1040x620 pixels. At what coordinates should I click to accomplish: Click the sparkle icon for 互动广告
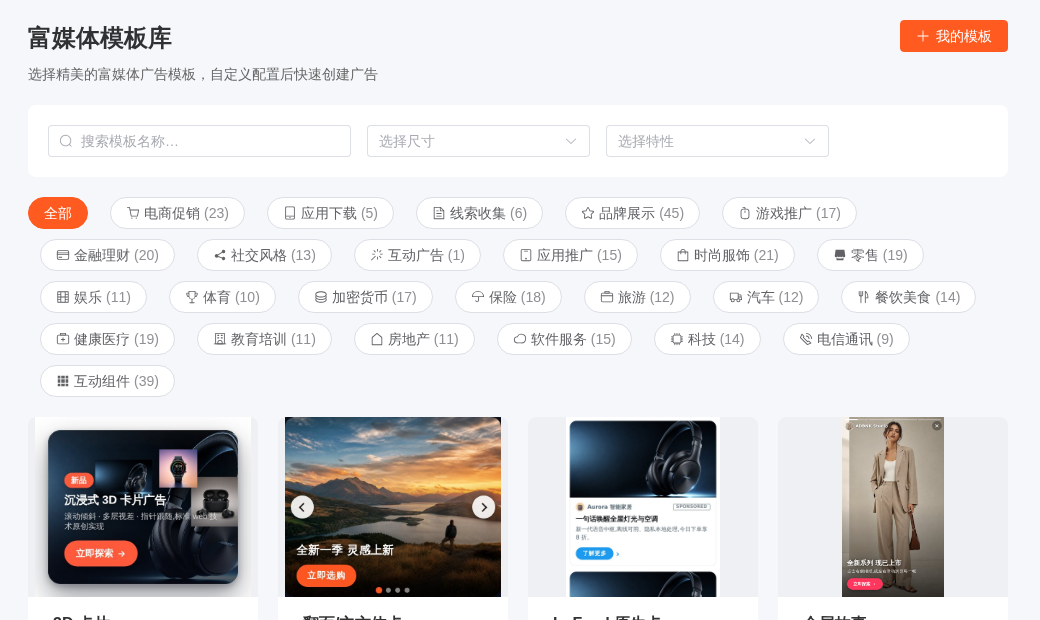(377, 255)
